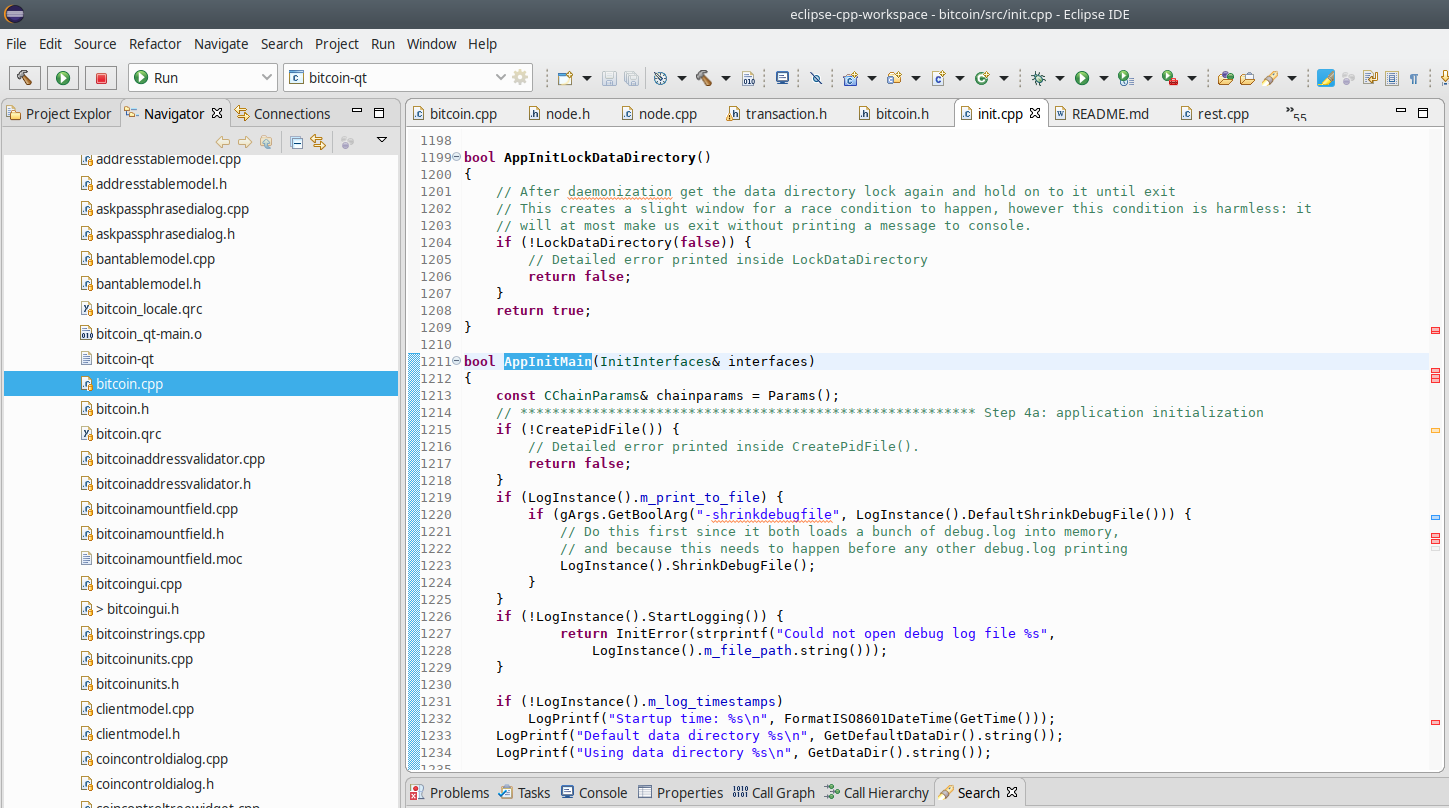
Task: Click the New Source Folder icon
Action: point(894,78)
